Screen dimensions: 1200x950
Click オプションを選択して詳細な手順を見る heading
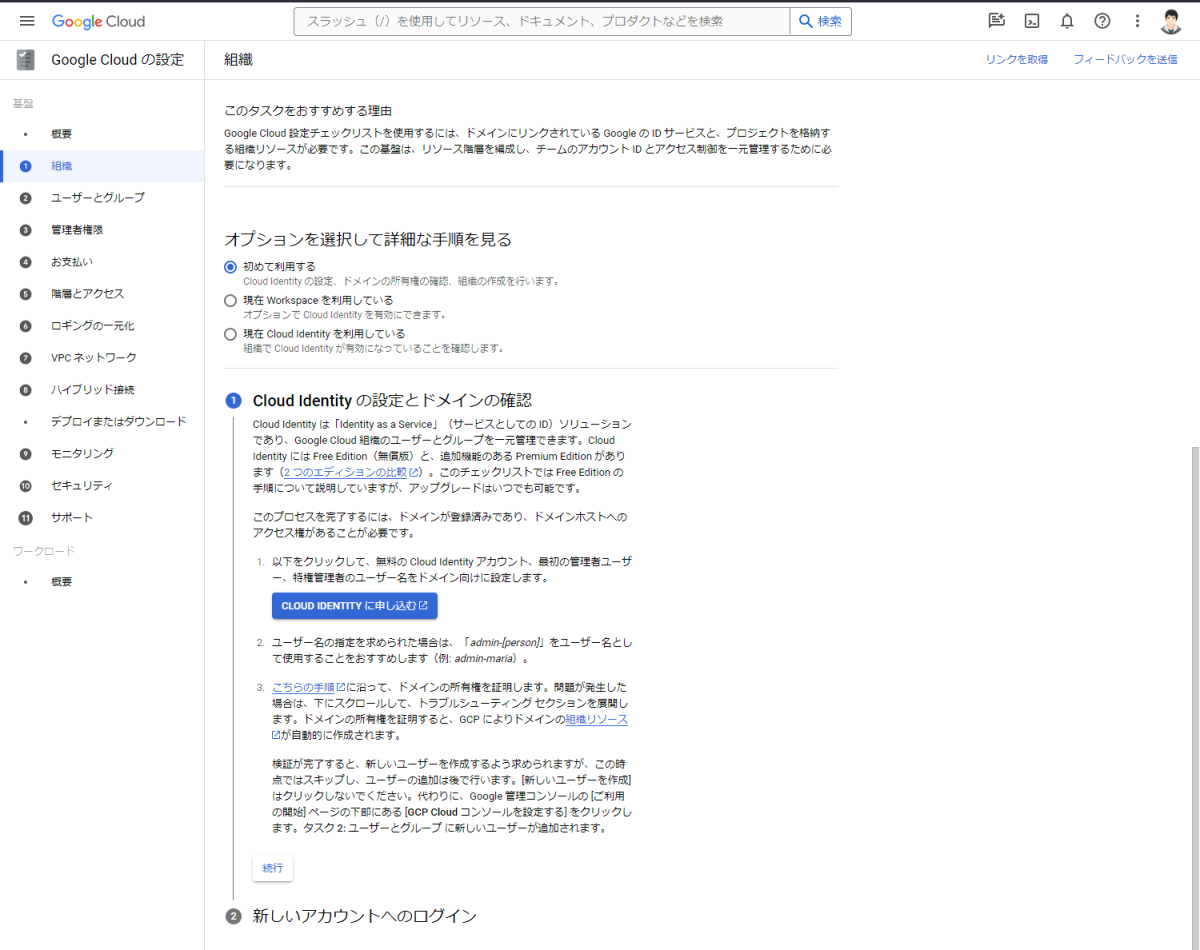tap(368, 240)
